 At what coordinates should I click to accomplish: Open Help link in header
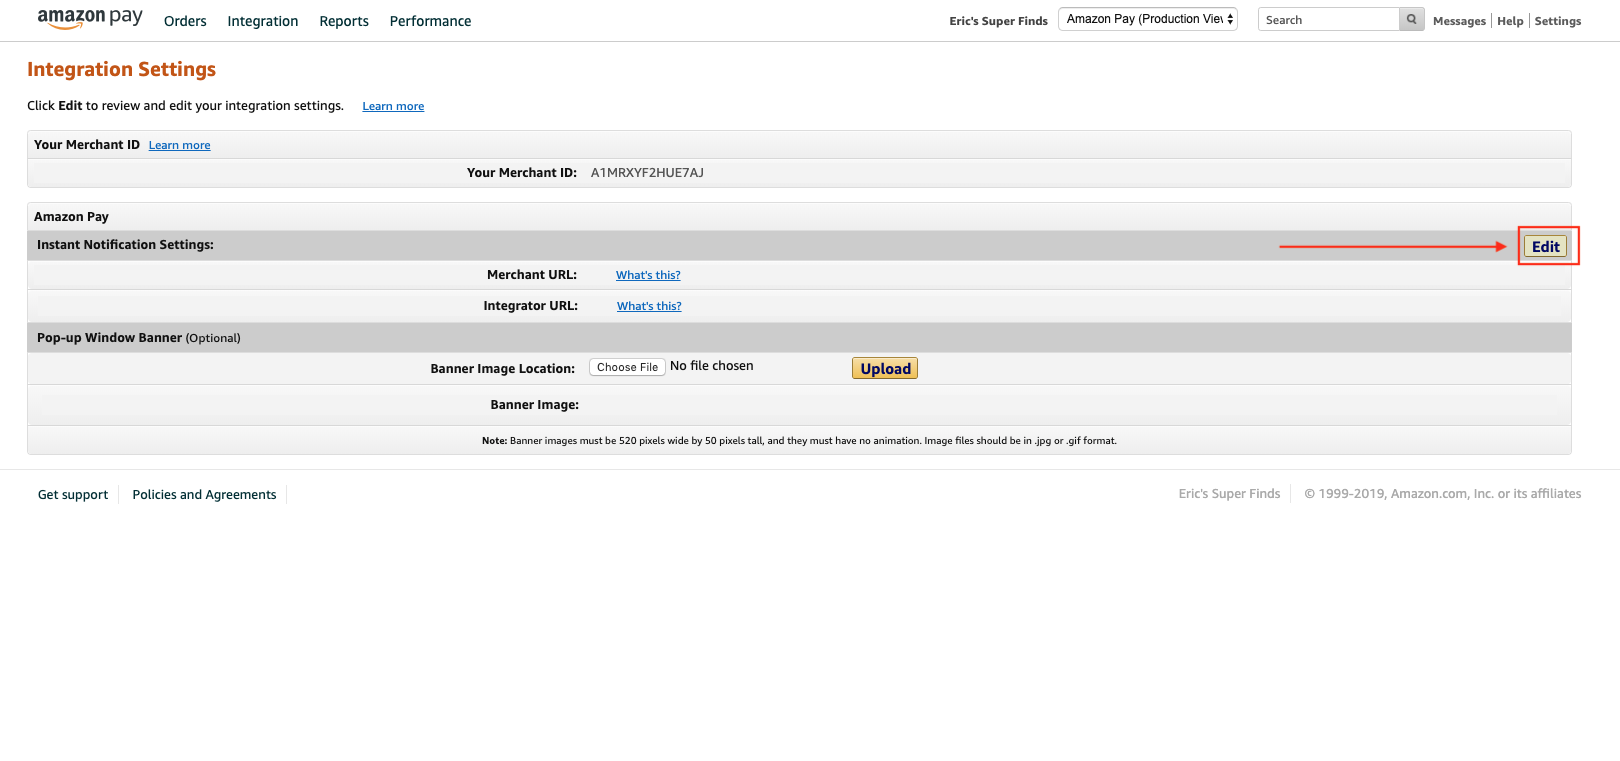[x=1510, y=21]
